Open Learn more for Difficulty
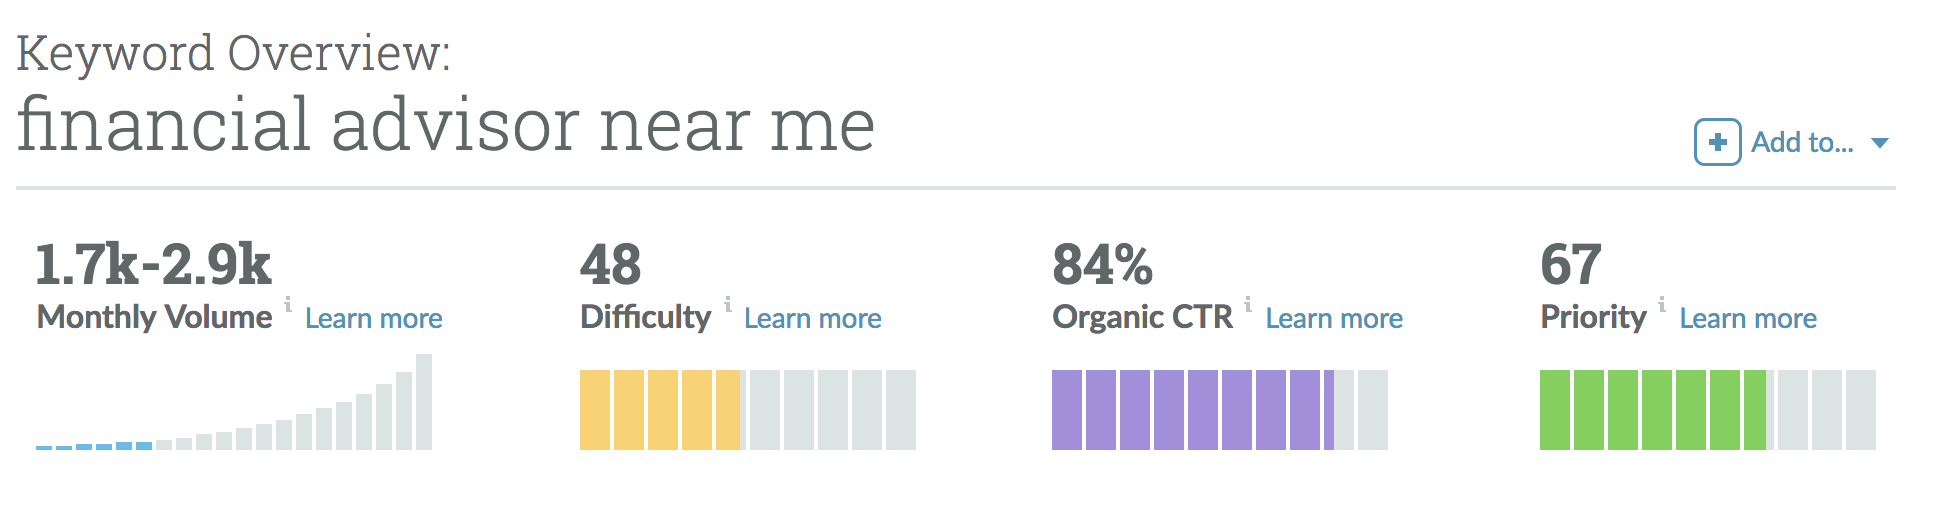 [x=812, y=318]
